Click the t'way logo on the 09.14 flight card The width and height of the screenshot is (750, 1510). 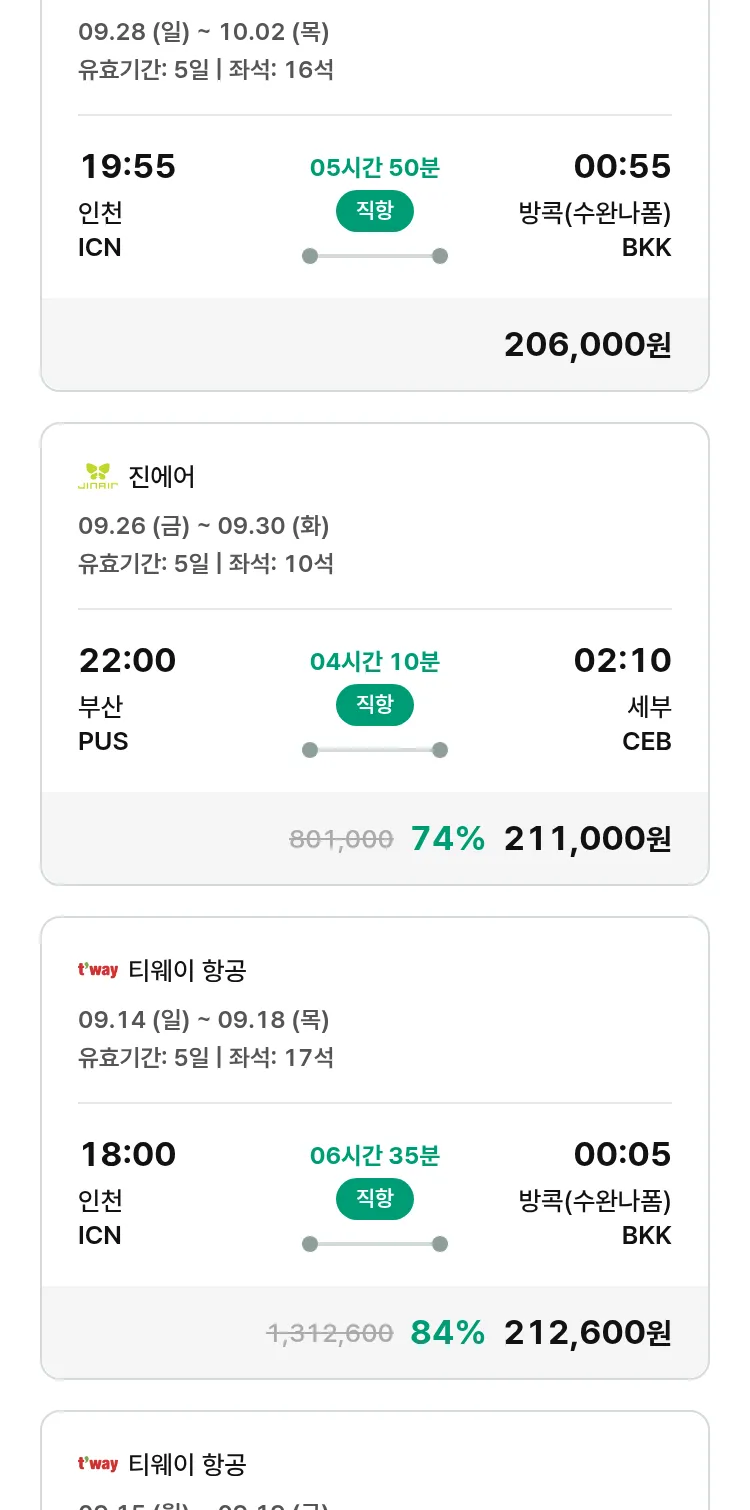click(98, 970)
